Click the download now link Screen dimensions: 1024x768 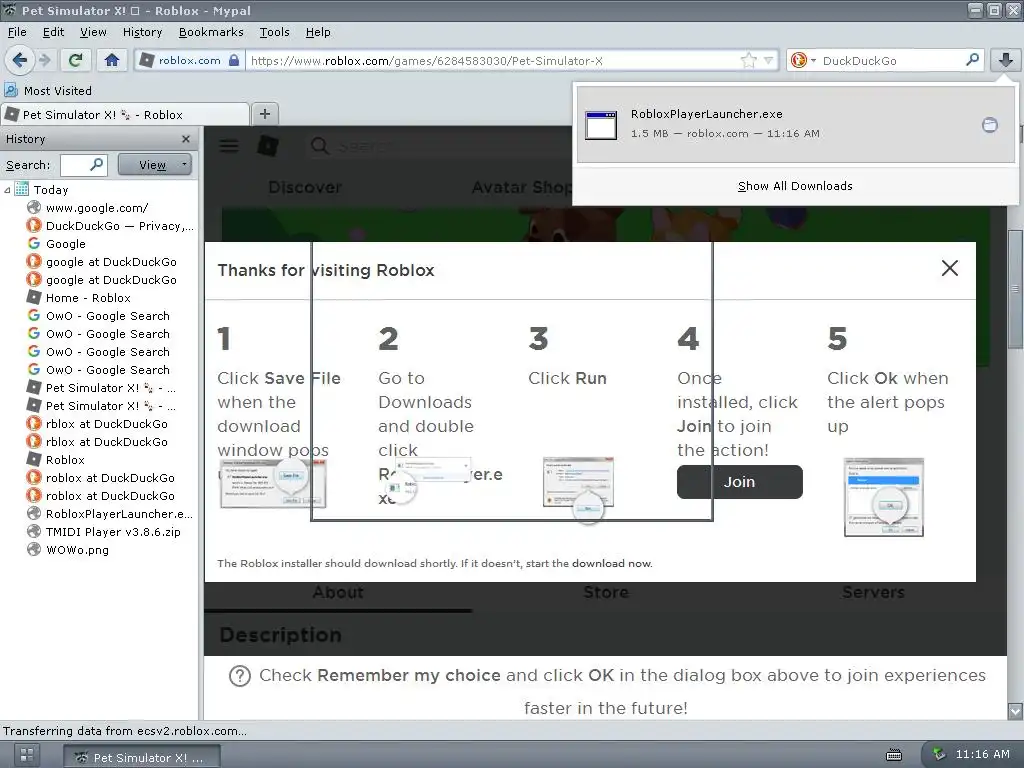point(612,563)
